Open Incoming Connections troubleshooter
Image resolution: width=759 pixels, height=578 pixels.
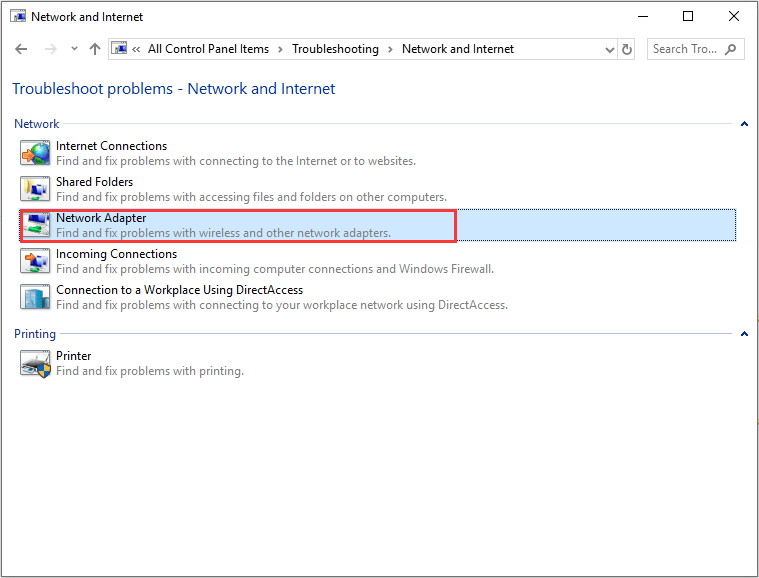[117, 254]
